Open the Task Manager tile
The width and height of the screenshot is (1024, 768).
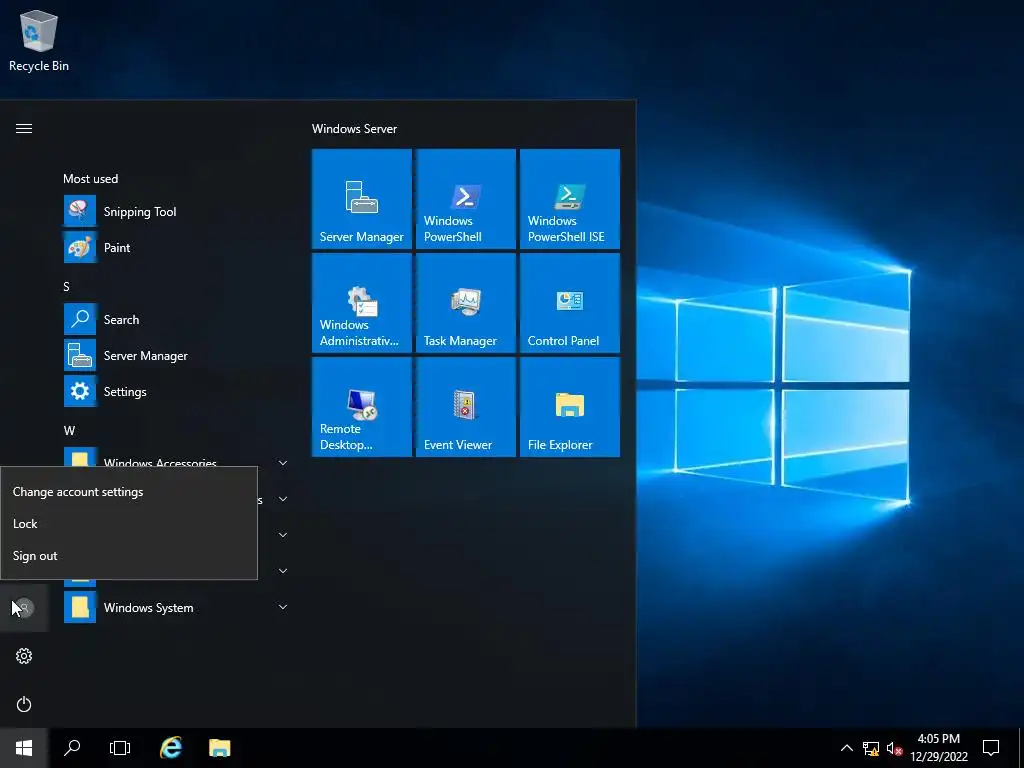pyautogui.click(x=466, y=302)
